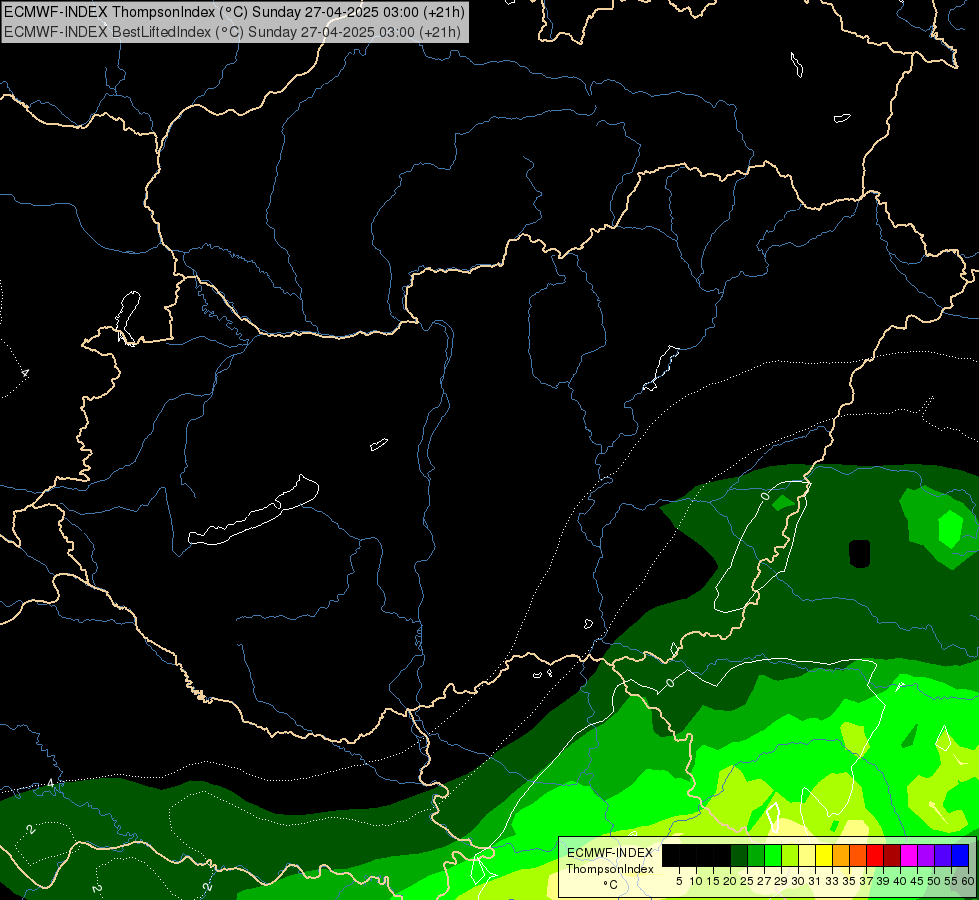Click the legend tick label 10
Image resolution: width=979 pixels, height=900 pixels.
pos(696,881)
